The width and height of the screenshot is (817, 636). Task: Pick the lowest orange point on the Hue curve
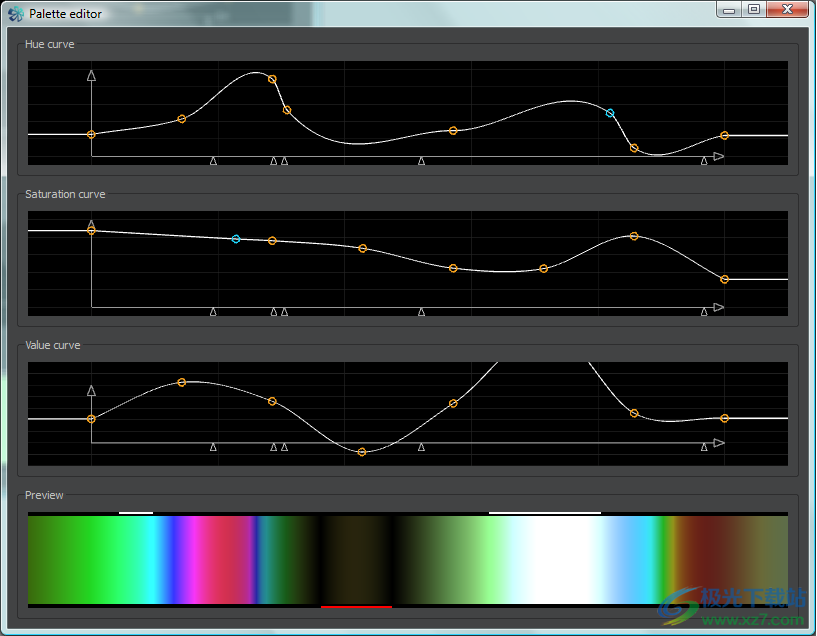pyautogui.click(x=634, y=148)
